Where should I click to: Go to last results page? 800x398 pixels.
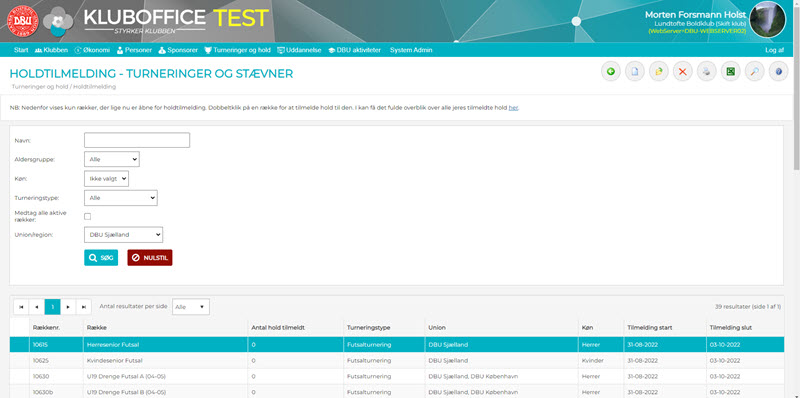tap(84, 307)
